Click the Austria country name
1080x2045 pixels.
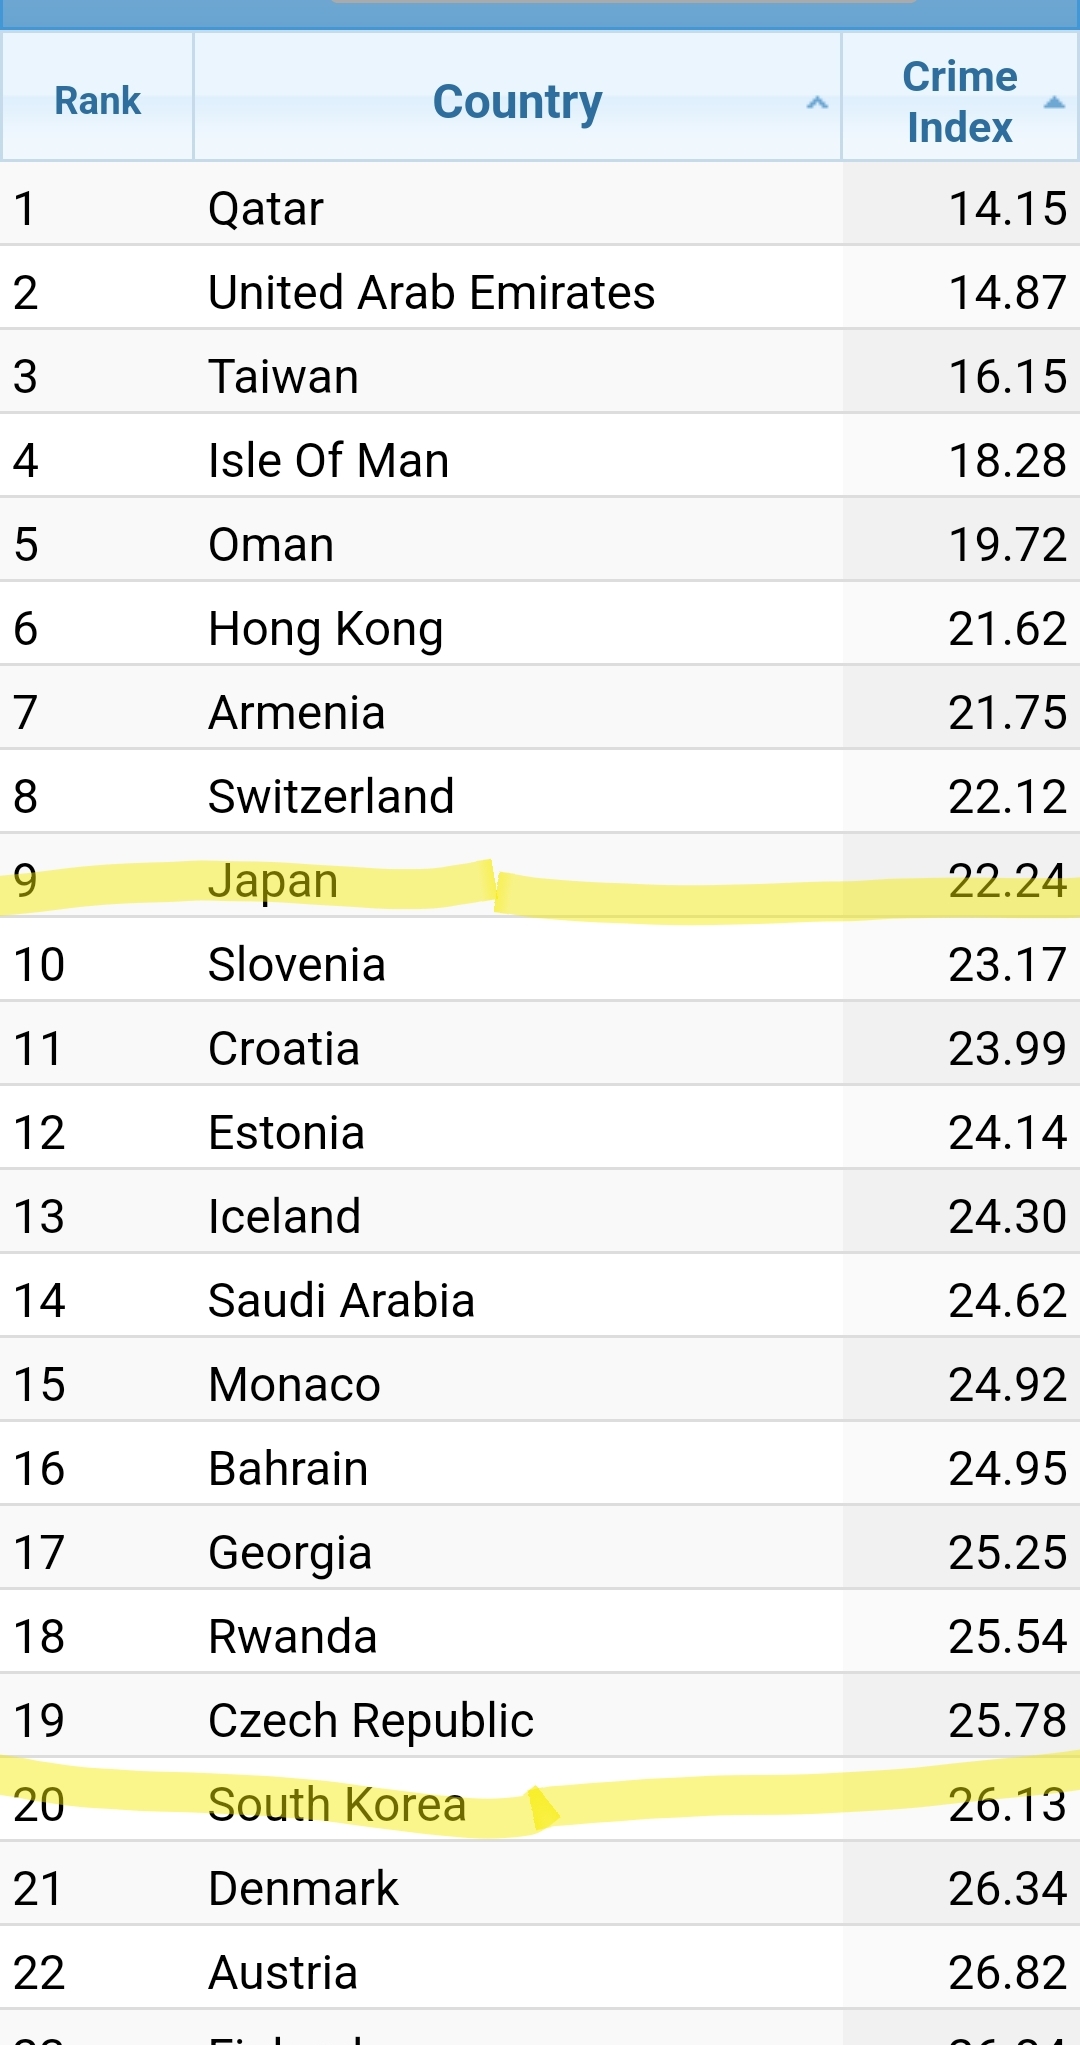tap(283, 1973)
